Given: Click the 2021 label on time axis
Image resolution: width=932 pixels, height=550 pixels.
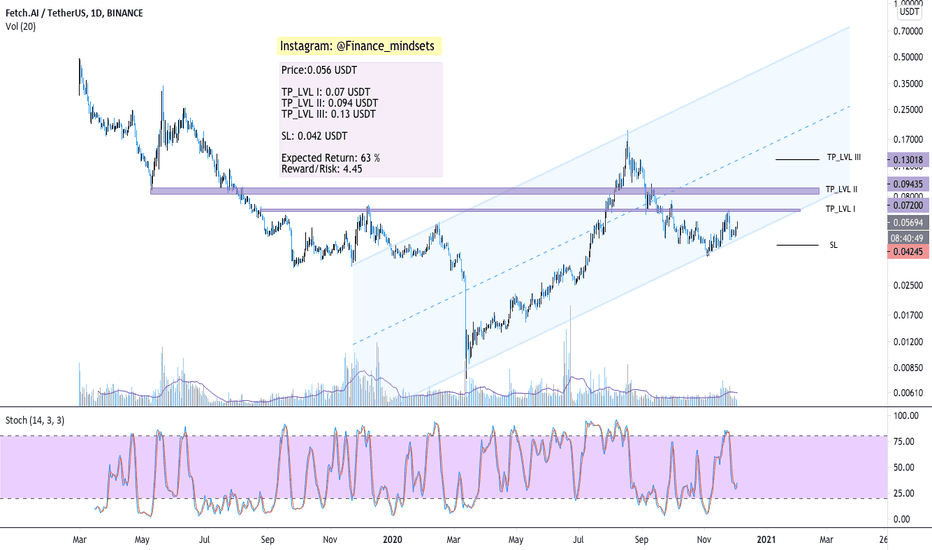Looking at the screenshot, I should [766, 539].
